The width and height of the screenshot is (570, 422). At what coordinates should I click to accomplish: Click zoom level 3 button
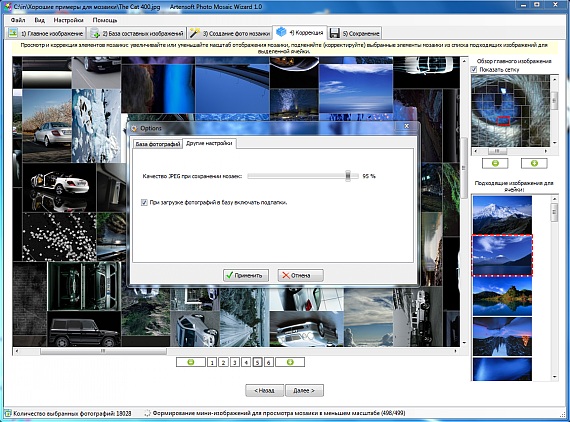click(235, 362)
